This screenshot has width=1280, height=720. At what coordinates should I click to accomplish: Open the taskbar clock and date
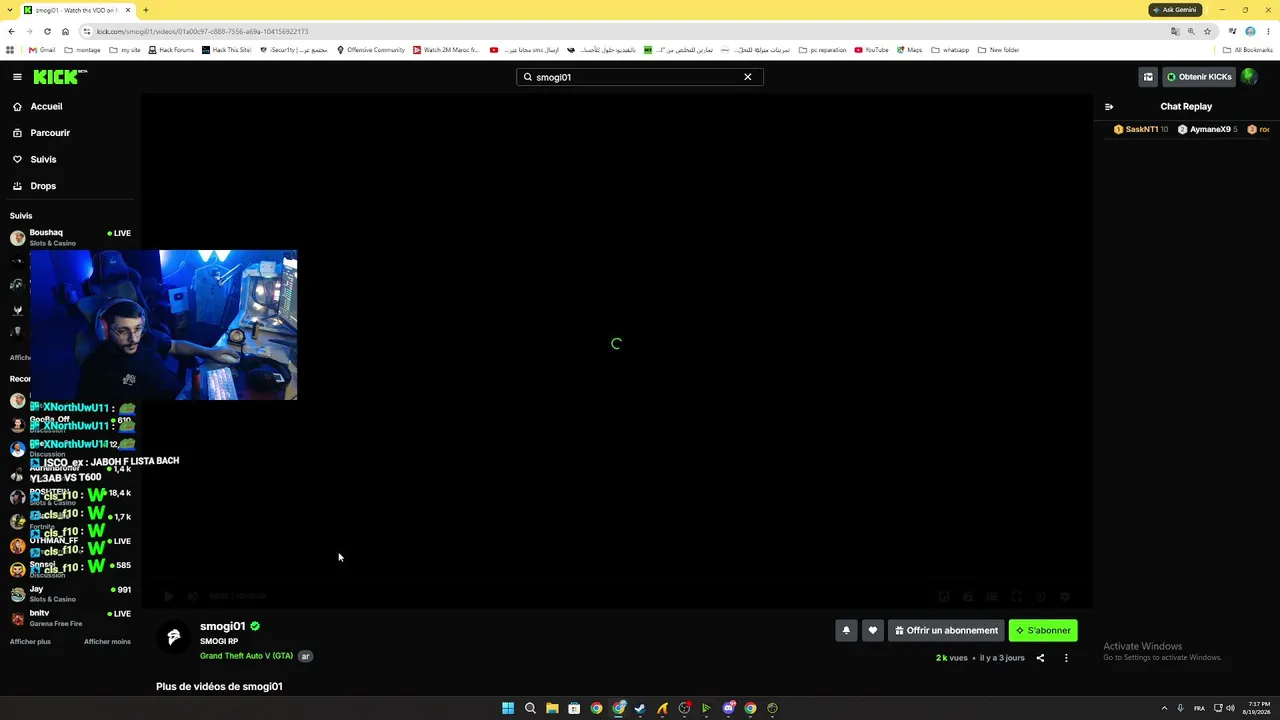pos(1258,708)
